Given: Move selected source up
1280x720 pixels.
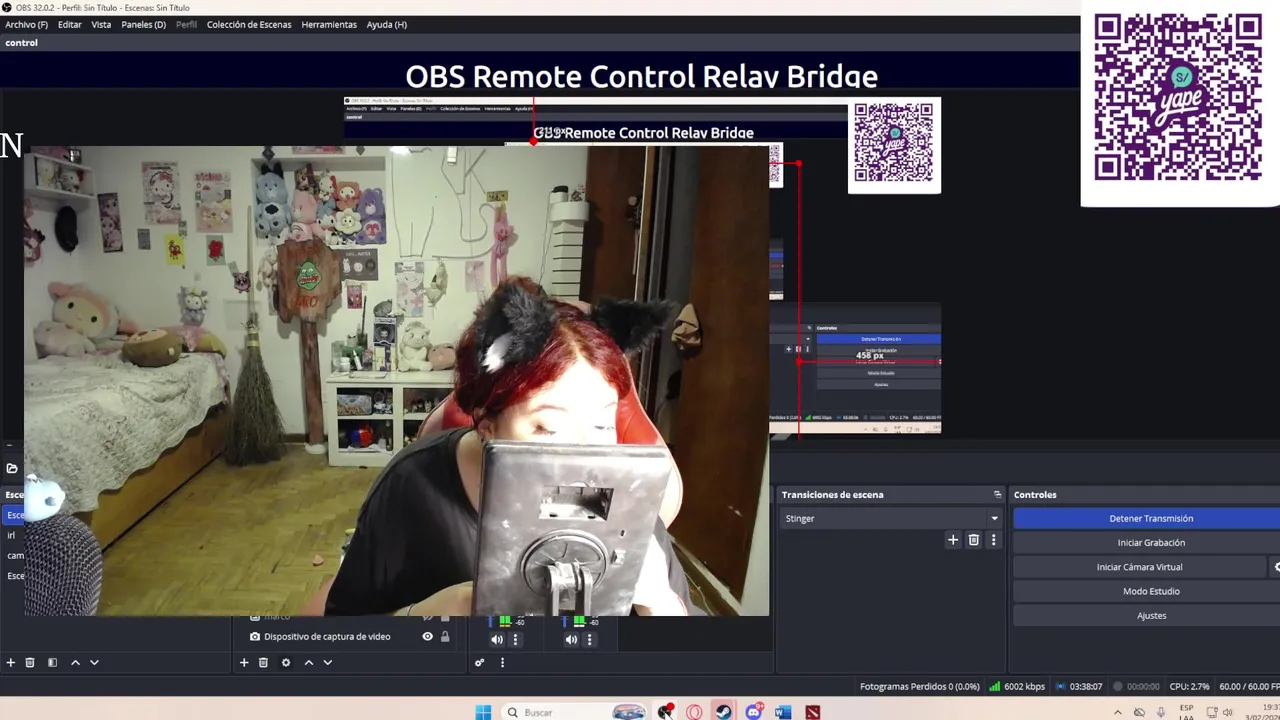Looking at the screenshot, I should (309, 662).
